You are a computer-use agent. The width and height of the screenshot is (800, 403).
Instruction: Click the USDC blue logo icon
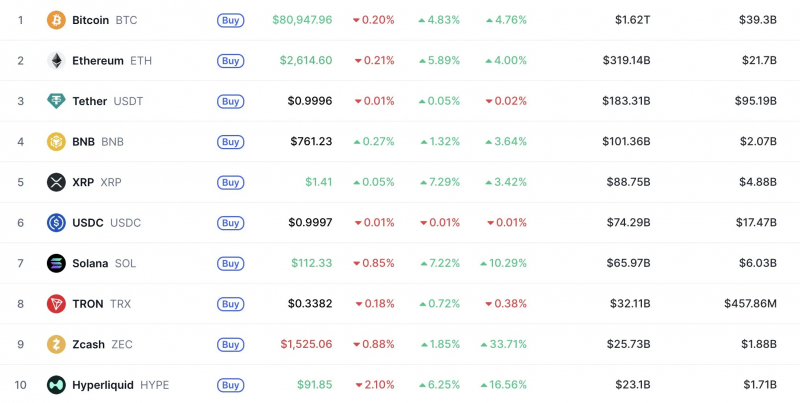click(56, 223)
